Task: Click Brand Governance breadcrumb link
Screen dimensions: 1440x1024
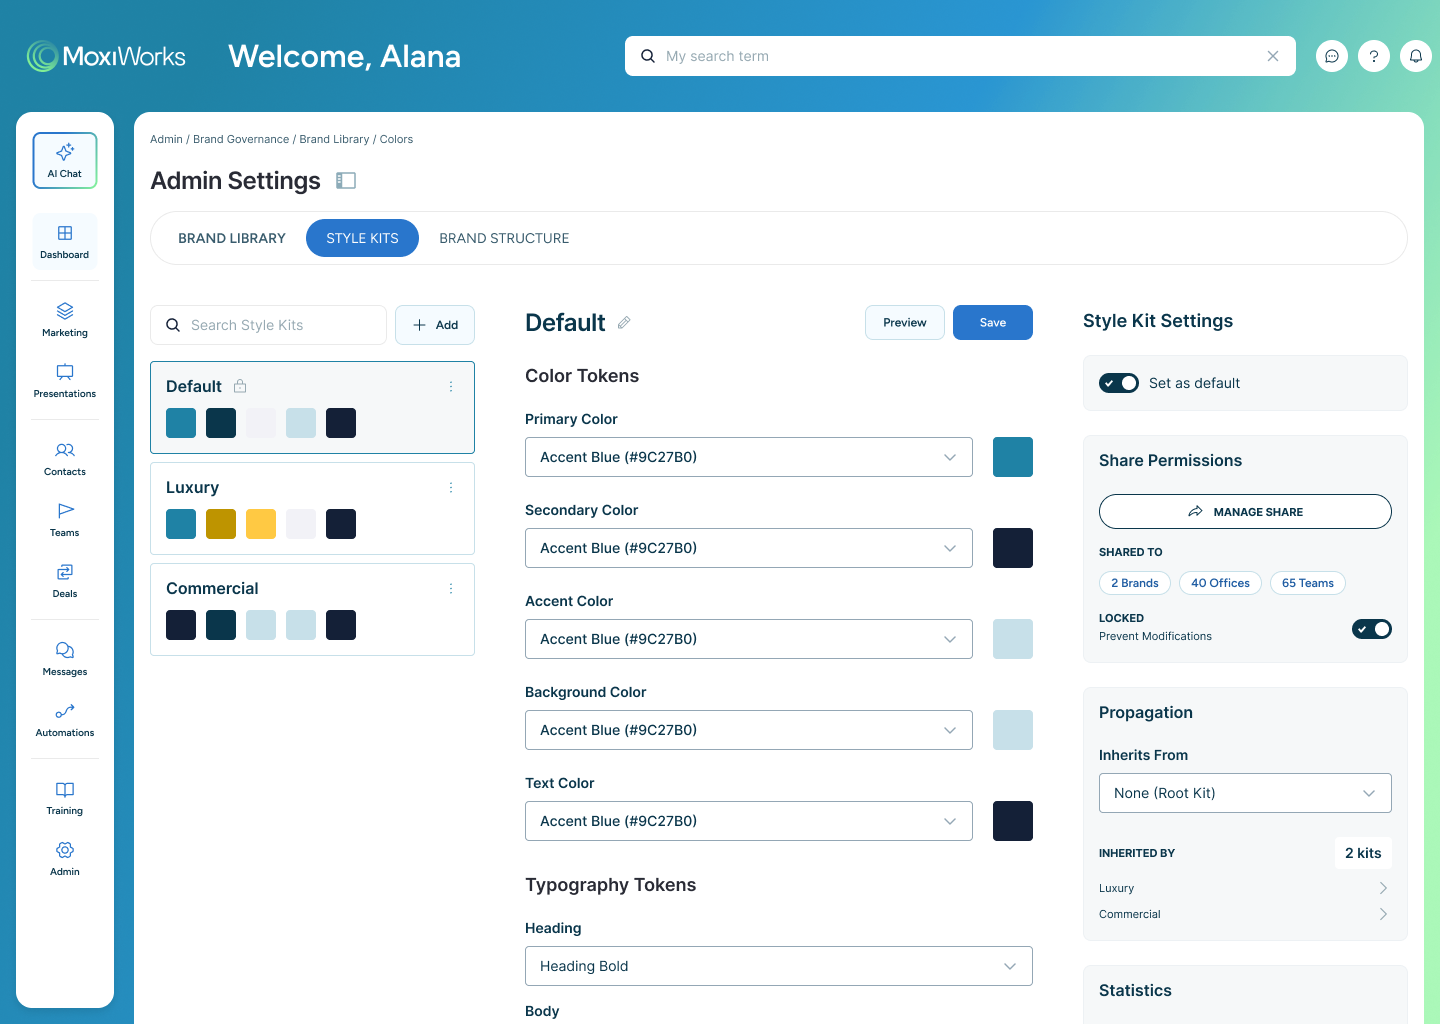Action: (241, 139)
